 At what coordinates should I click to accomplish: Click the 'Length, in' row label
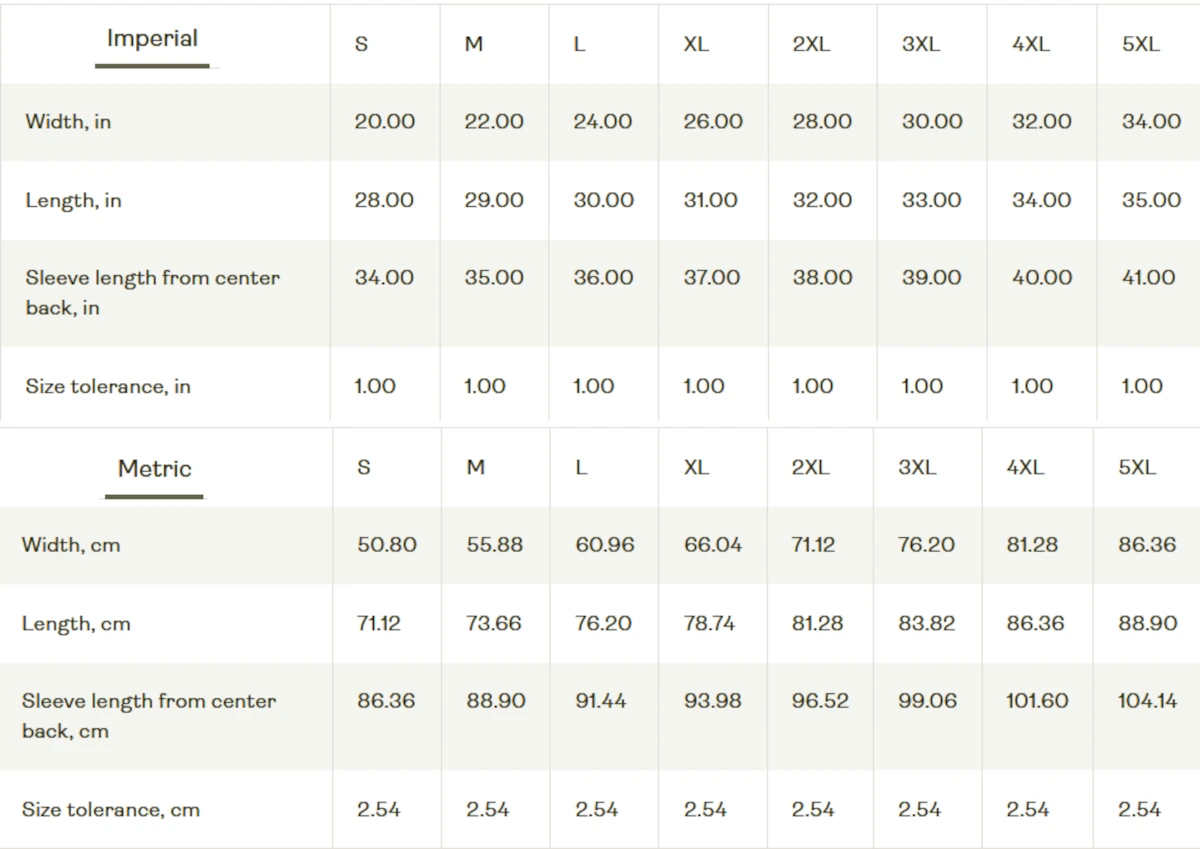coord(73,201)
